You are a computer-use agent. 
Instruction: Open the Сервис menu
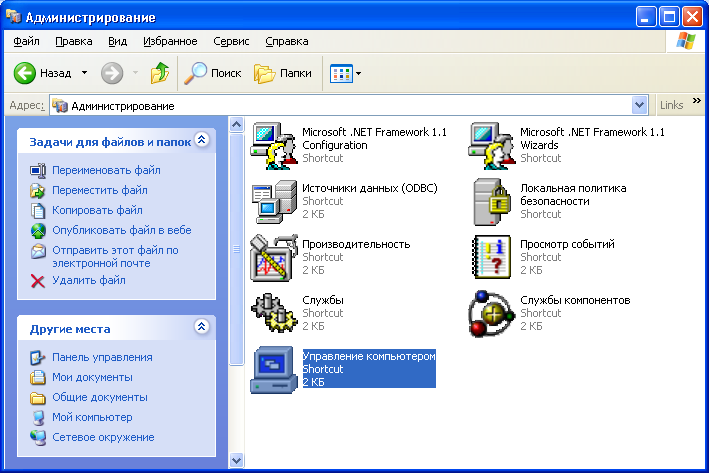pyautogui.click(x=231, y=41)
